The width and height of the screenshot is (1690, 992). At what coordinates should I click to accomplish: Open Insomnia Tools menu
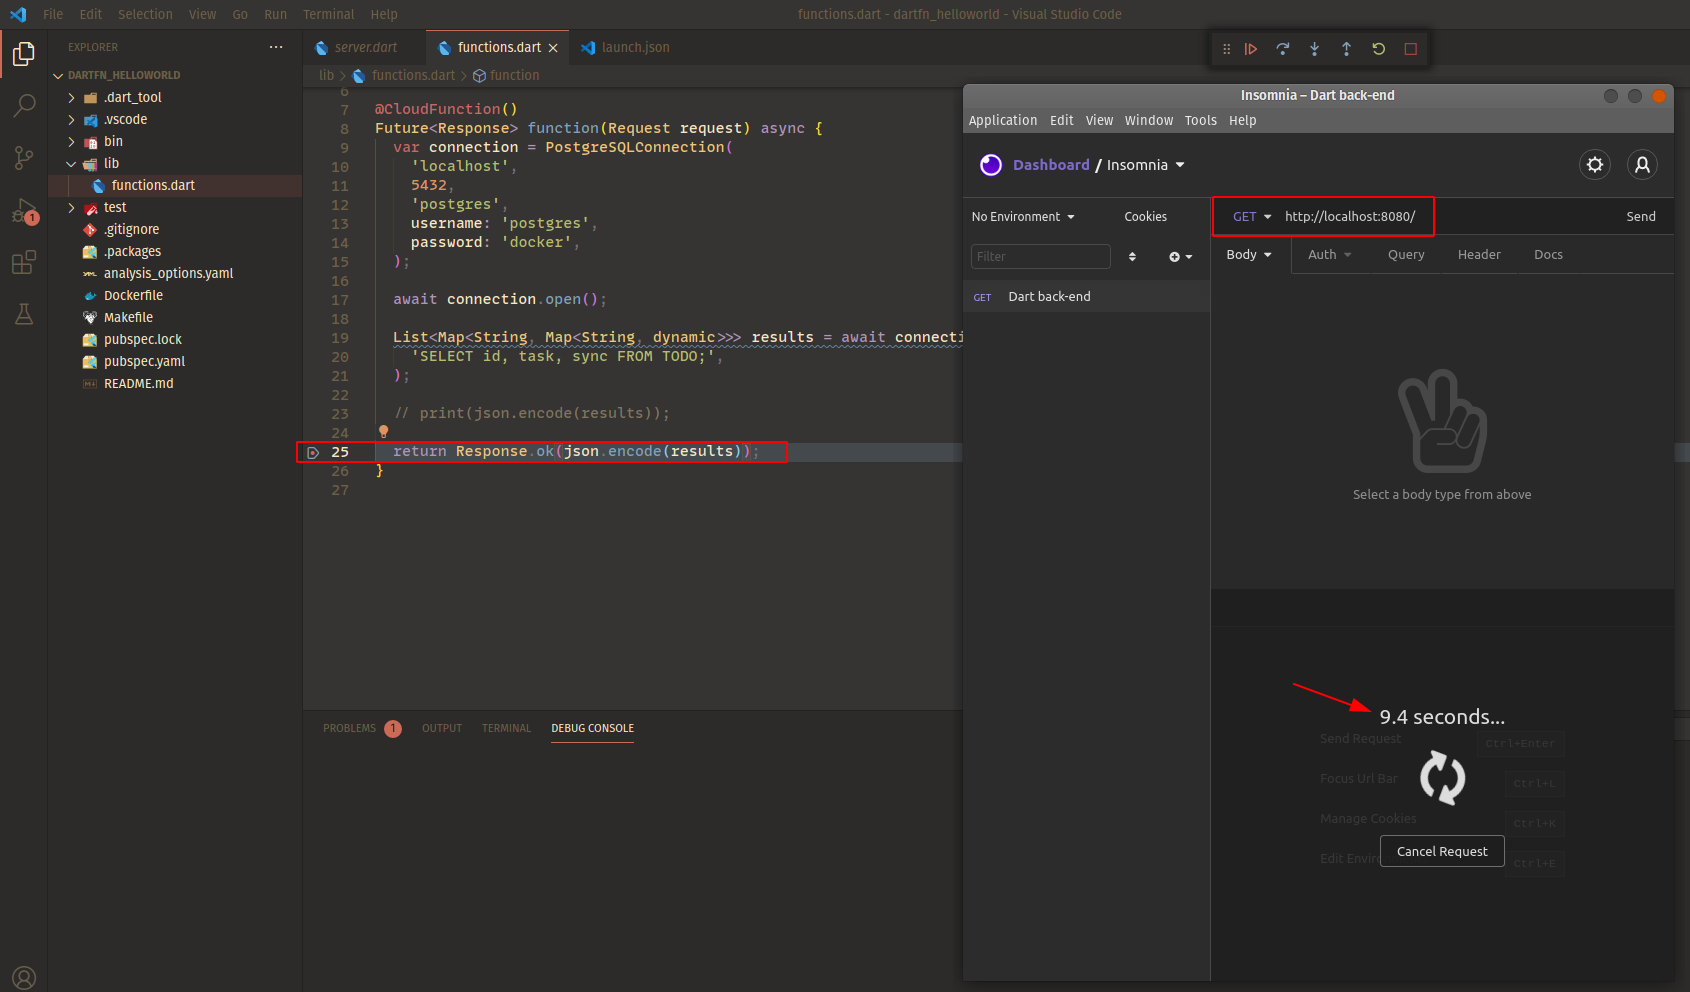click(1201, 120)
